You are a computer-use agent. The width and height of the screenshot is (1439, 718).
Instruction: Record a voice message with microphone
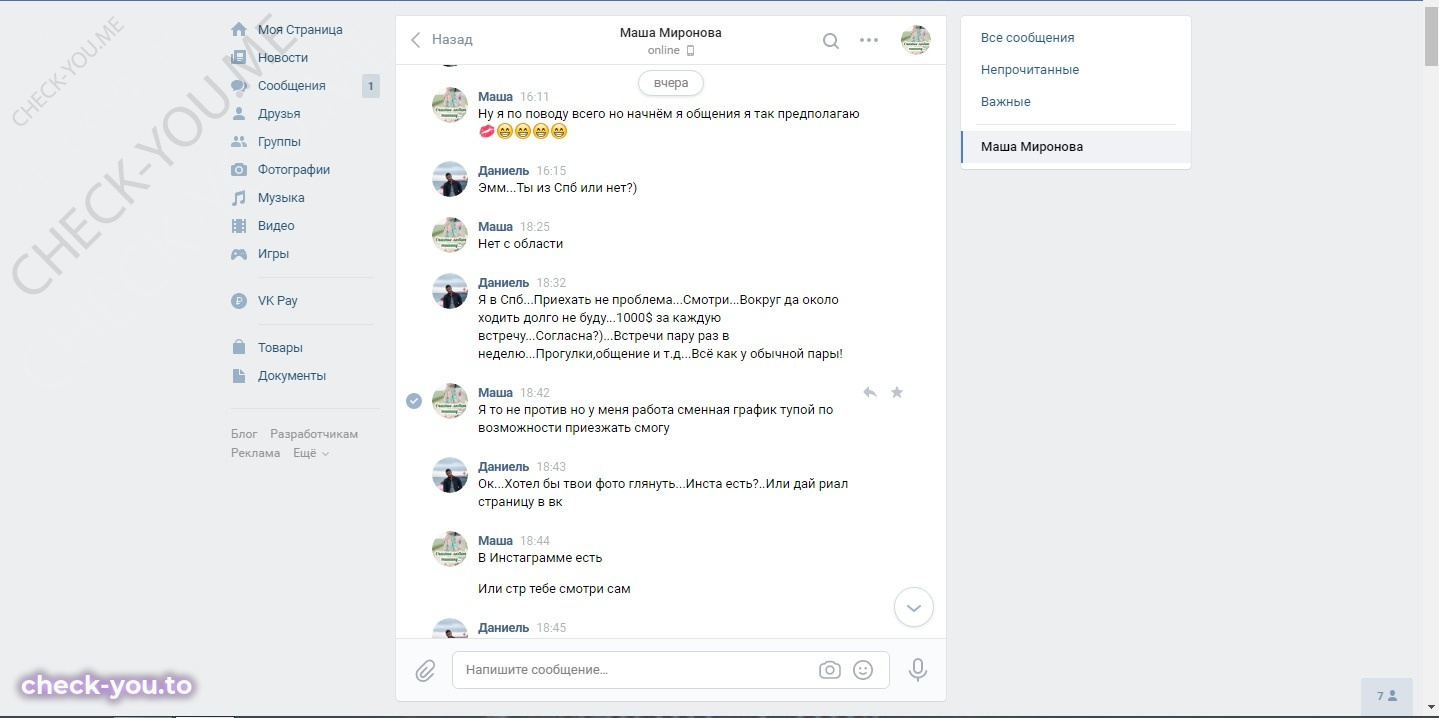917,670
